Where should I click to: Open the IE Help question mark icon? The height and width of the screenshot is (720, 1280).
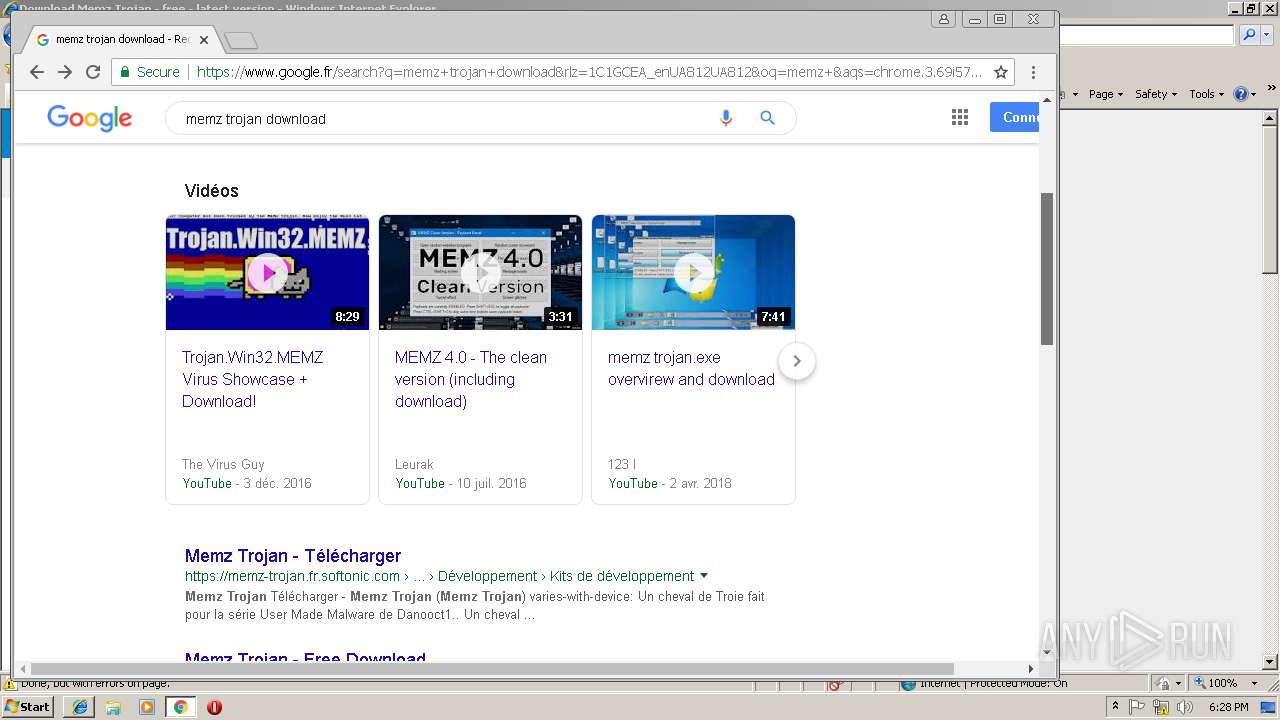[1240, 94]
